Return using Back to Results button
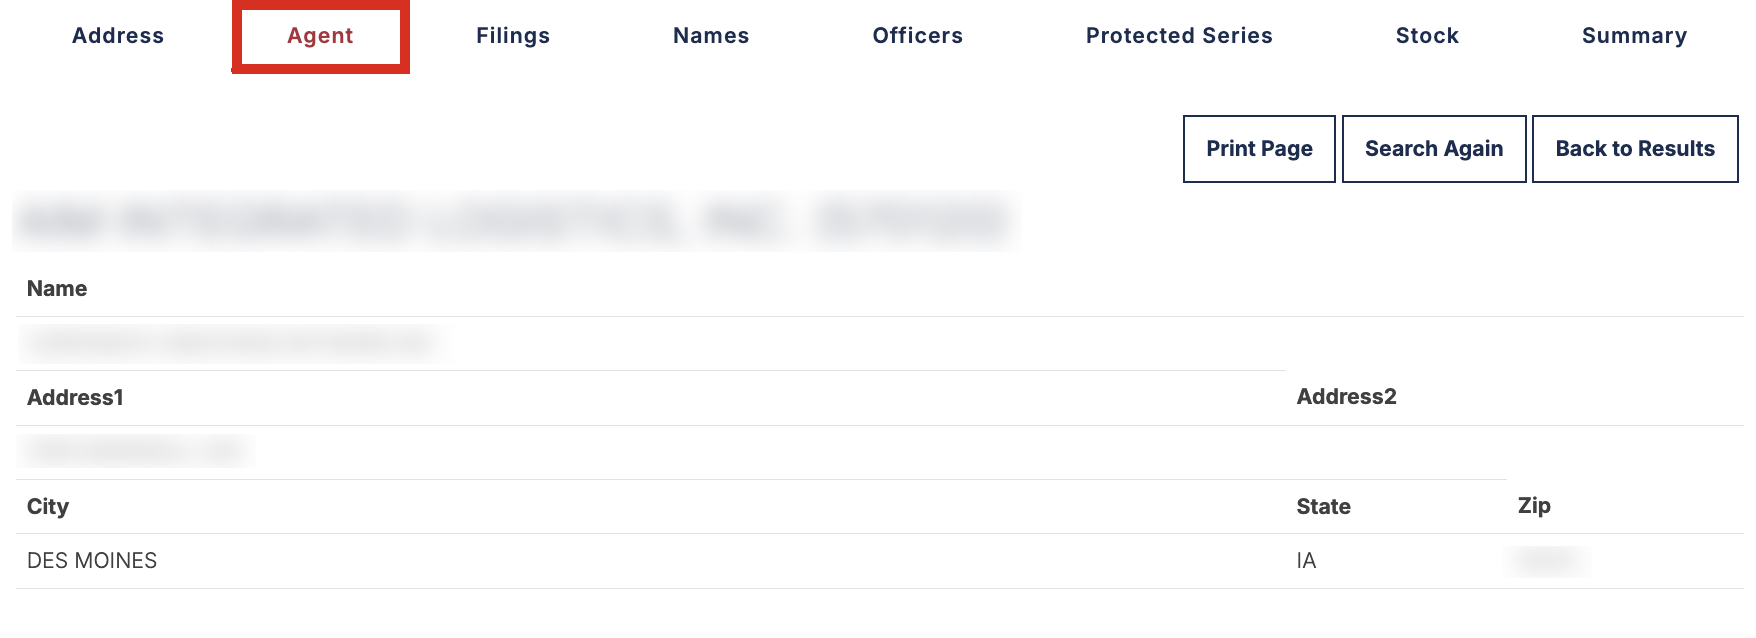Screen dimensions: 1756x638 pyautogui.click(x=1635, y=149)
